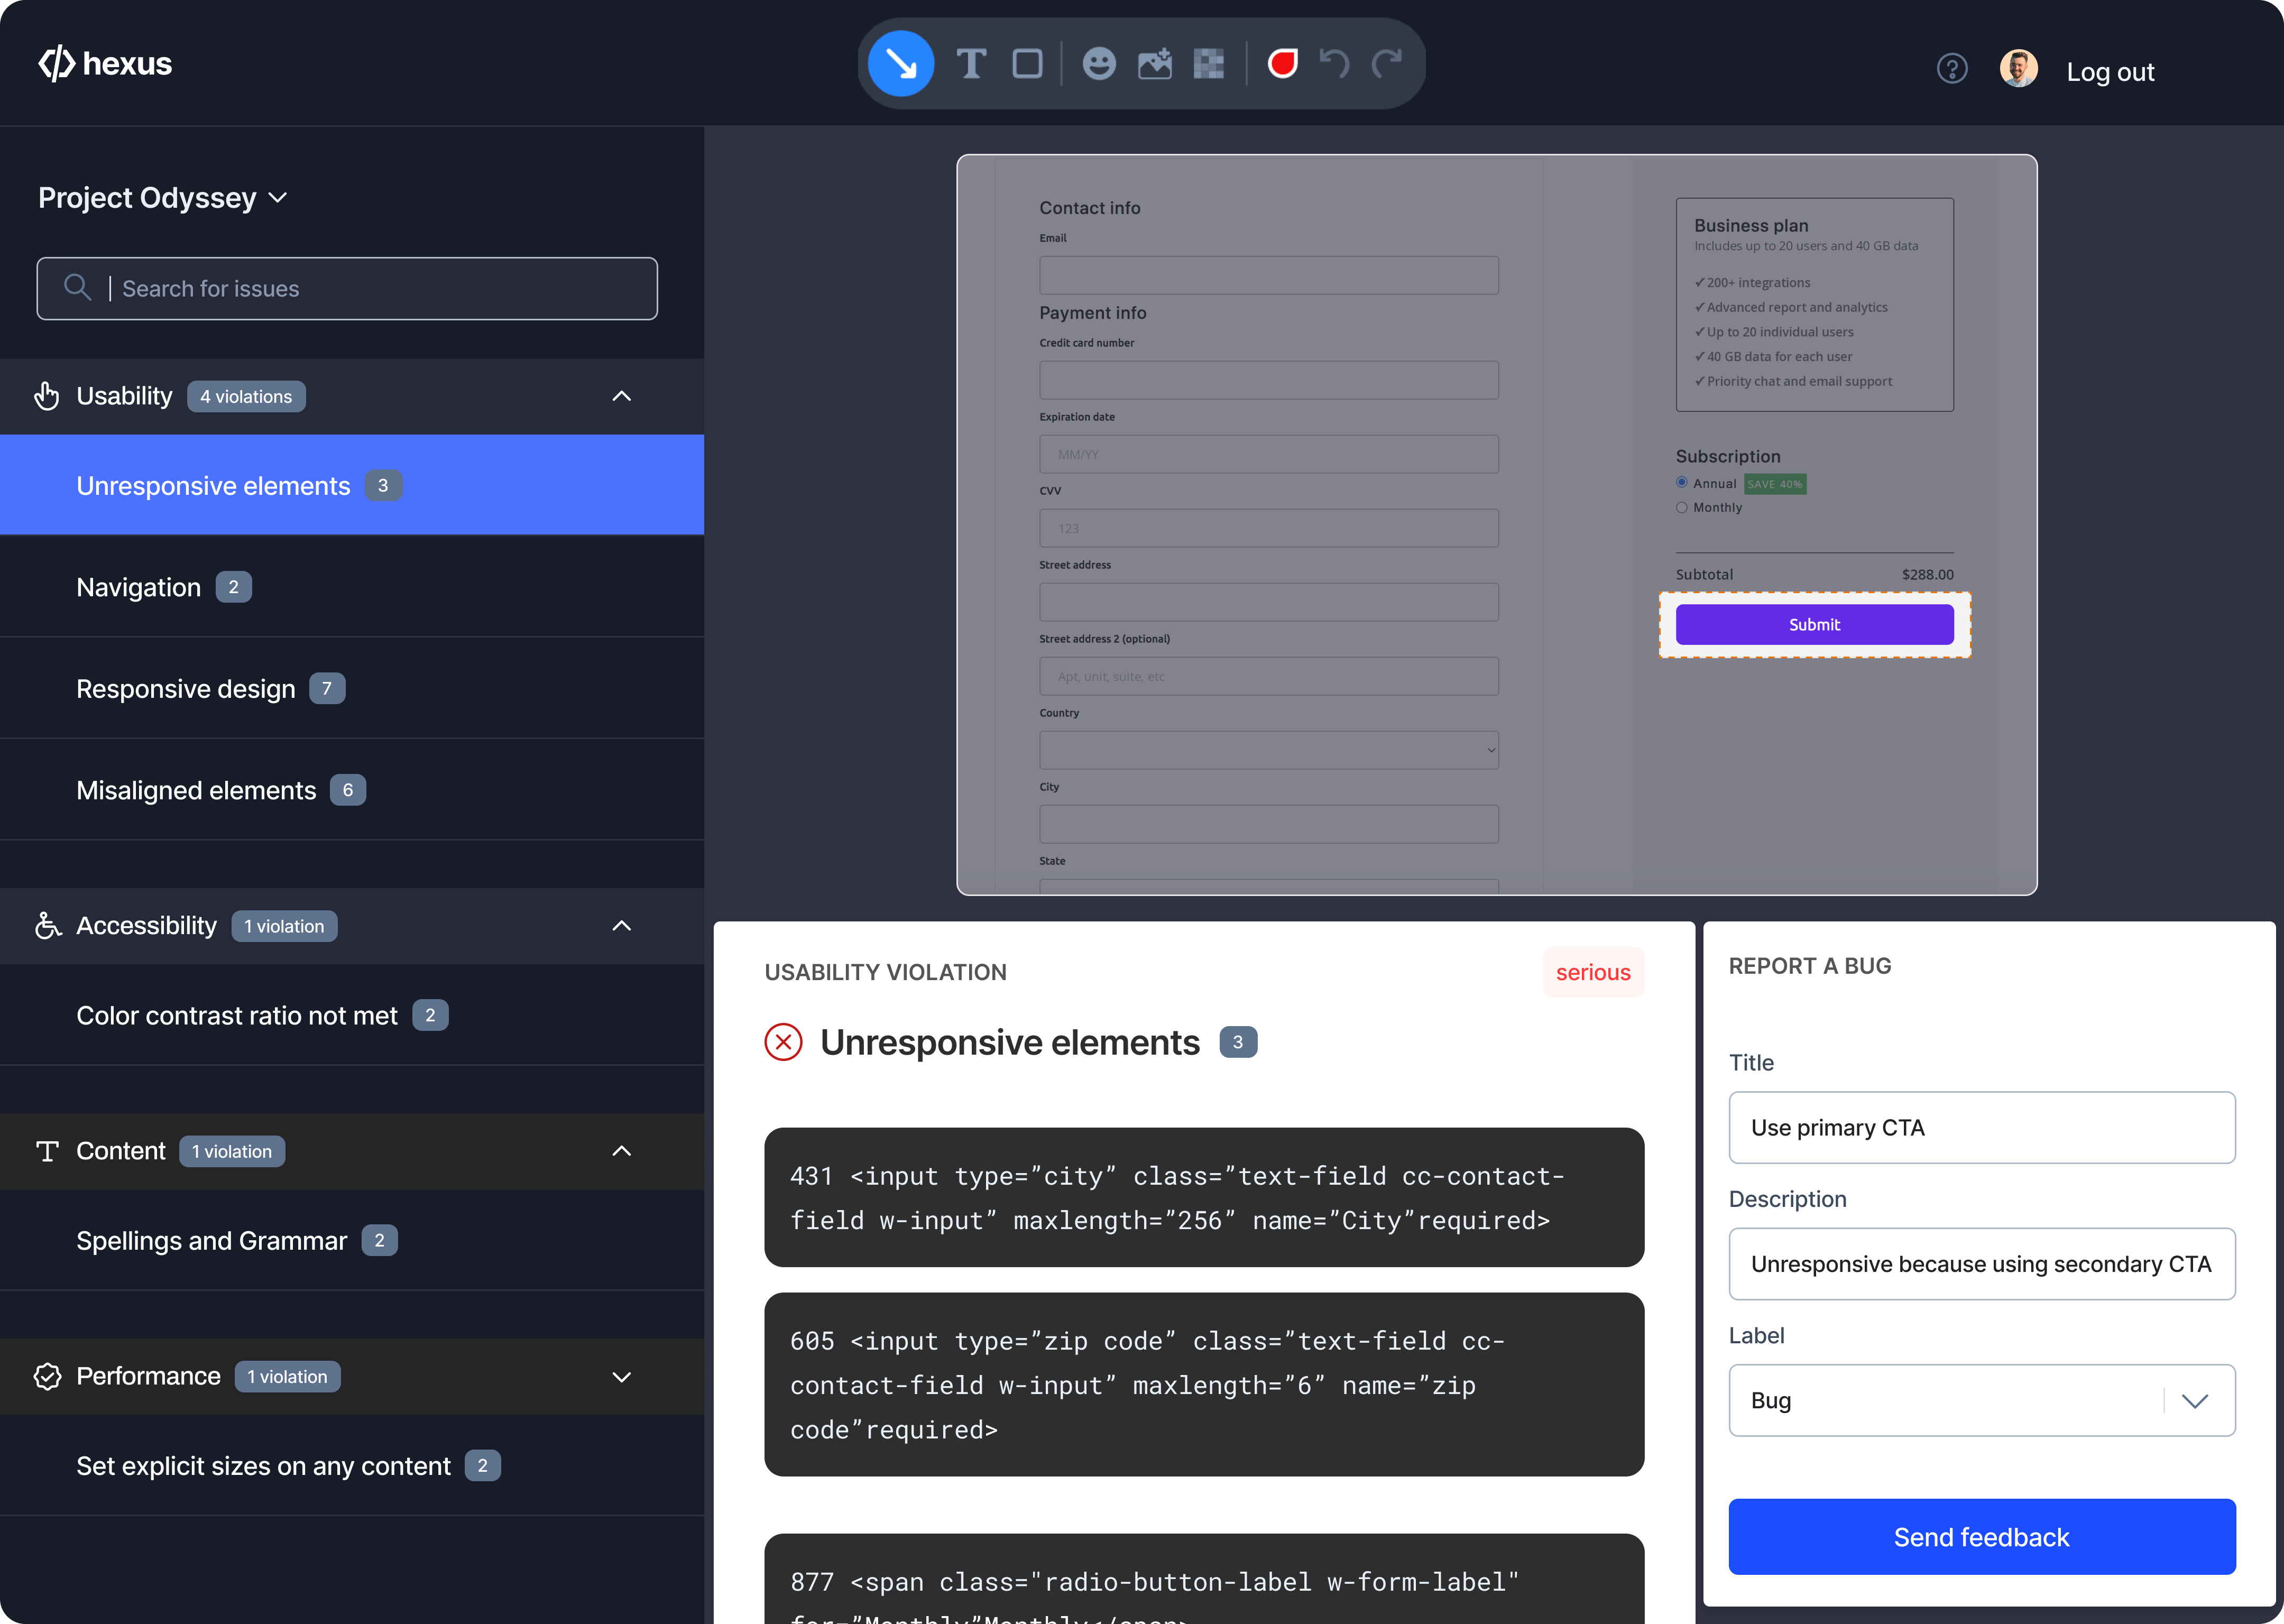Open the red annotation color picker
The height and width of the screenshot is (1624, 2284).
1282,63
